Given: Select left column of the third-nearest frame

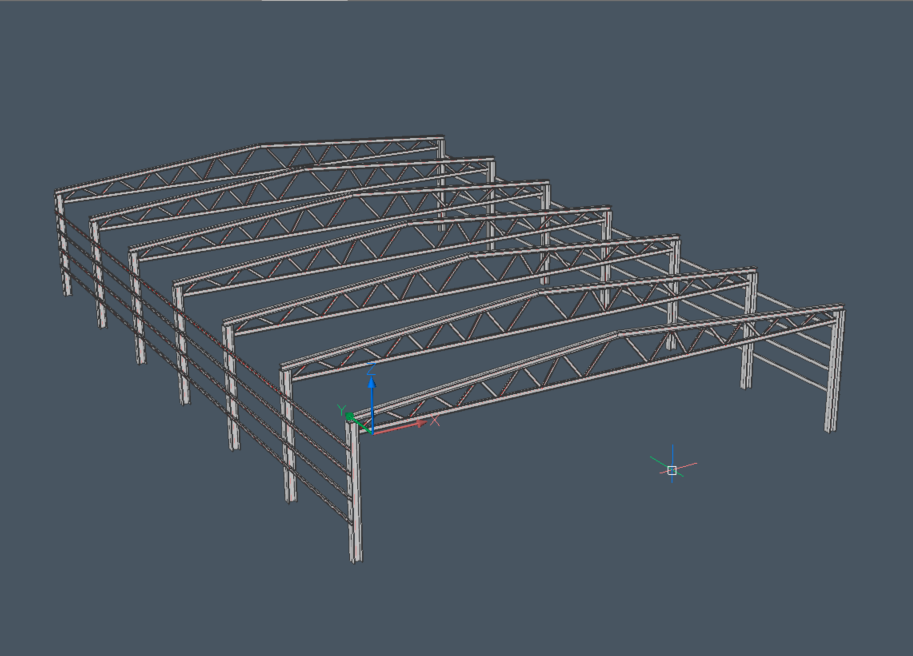Looking at the screenshot, I should 231,390.
